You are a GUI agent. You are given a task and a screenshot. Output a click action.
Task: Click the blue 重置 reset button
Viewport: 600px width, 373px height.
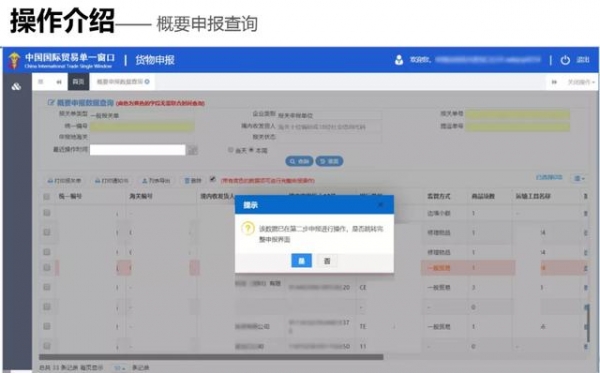(329, 161)
